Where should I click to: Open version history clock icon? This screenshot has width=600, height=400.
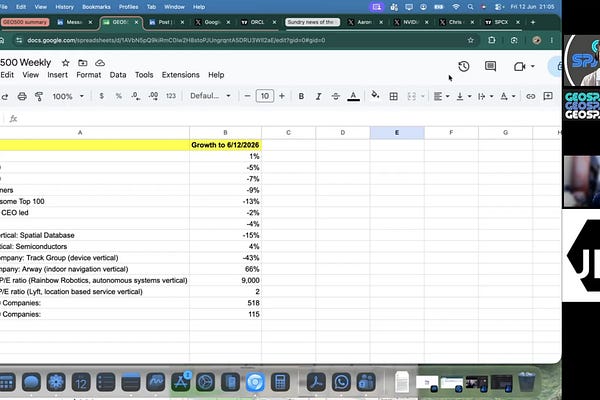tap(463, 66)
